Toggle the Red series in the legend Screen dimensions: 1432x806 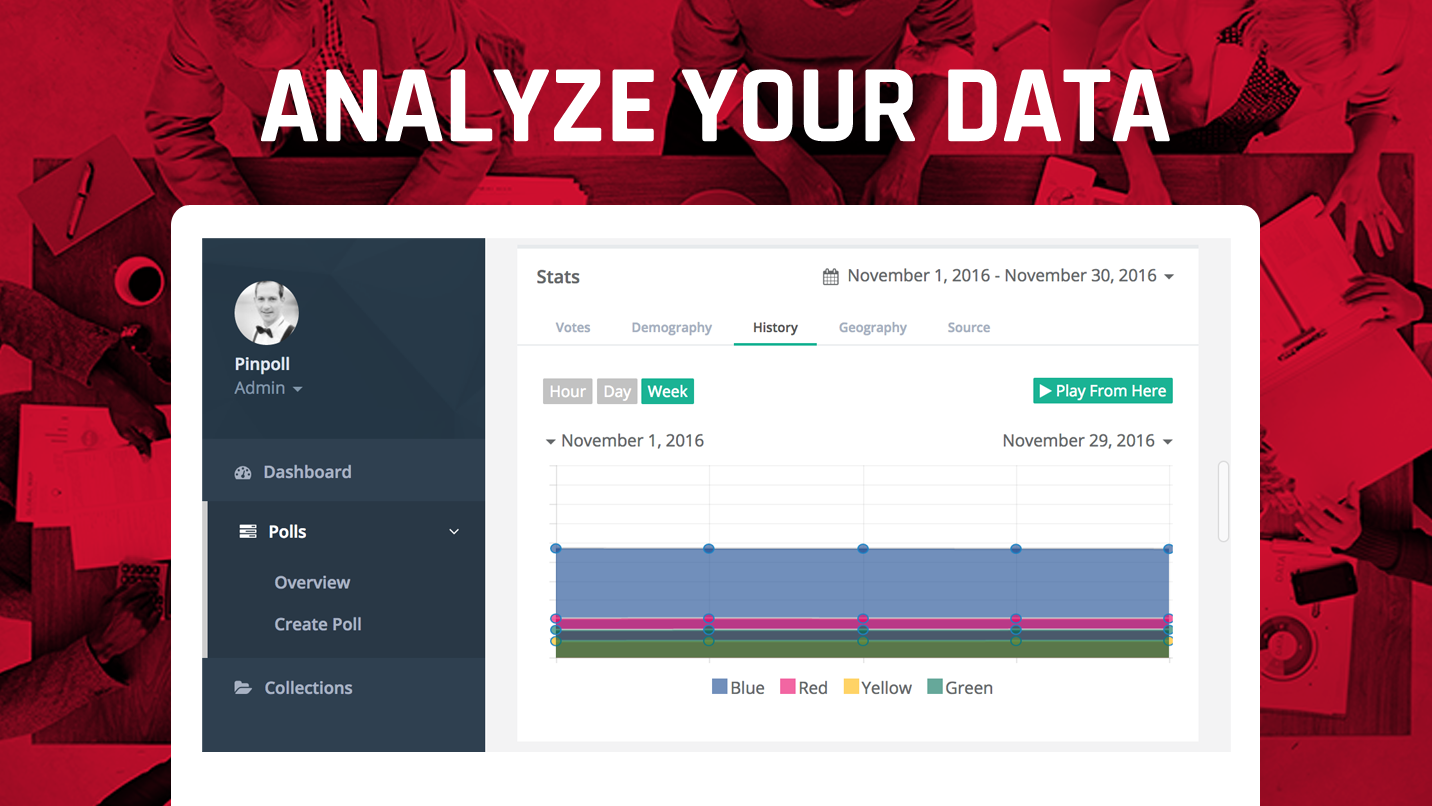[x=804, y=688]
